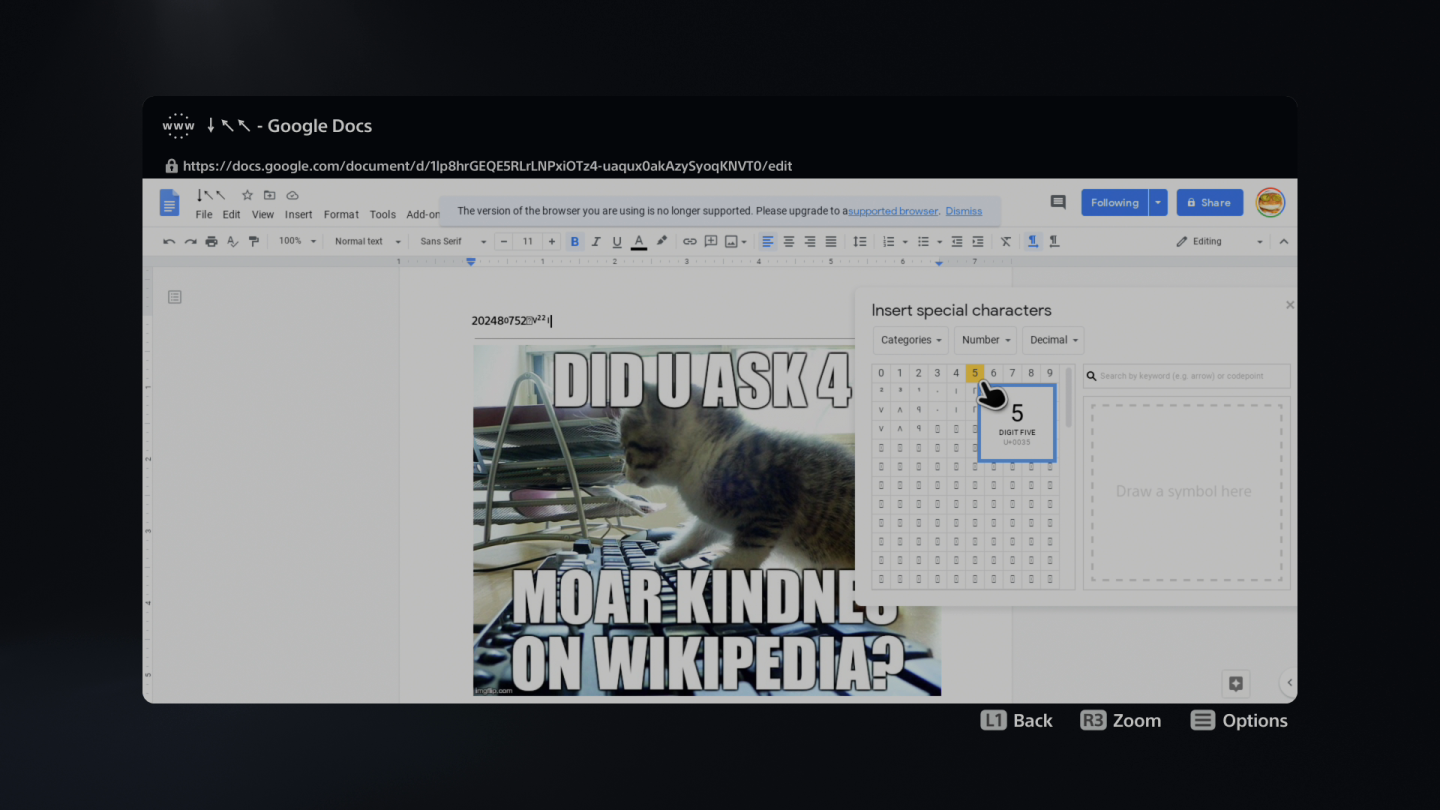The image size is (1440, 810).
Task: Decrease font size with minus button
Action: 504,241
